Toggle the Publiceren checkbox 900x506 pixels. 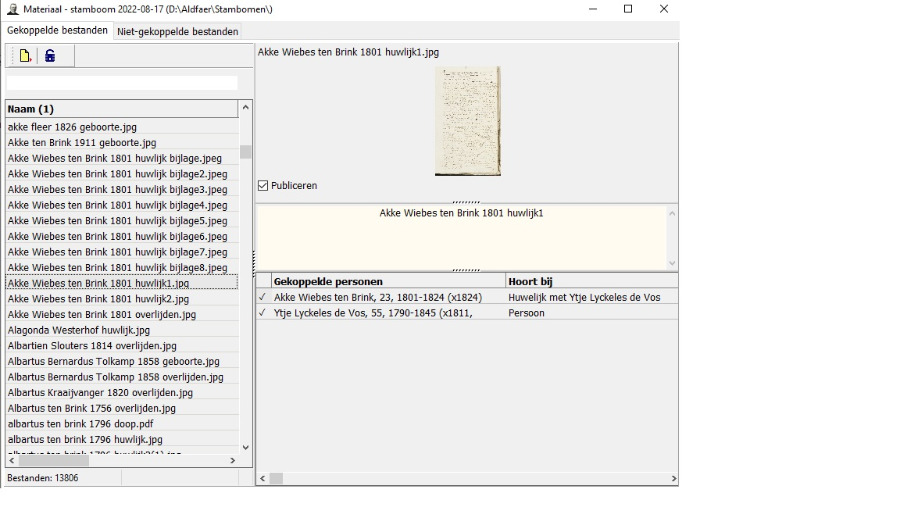264,185
